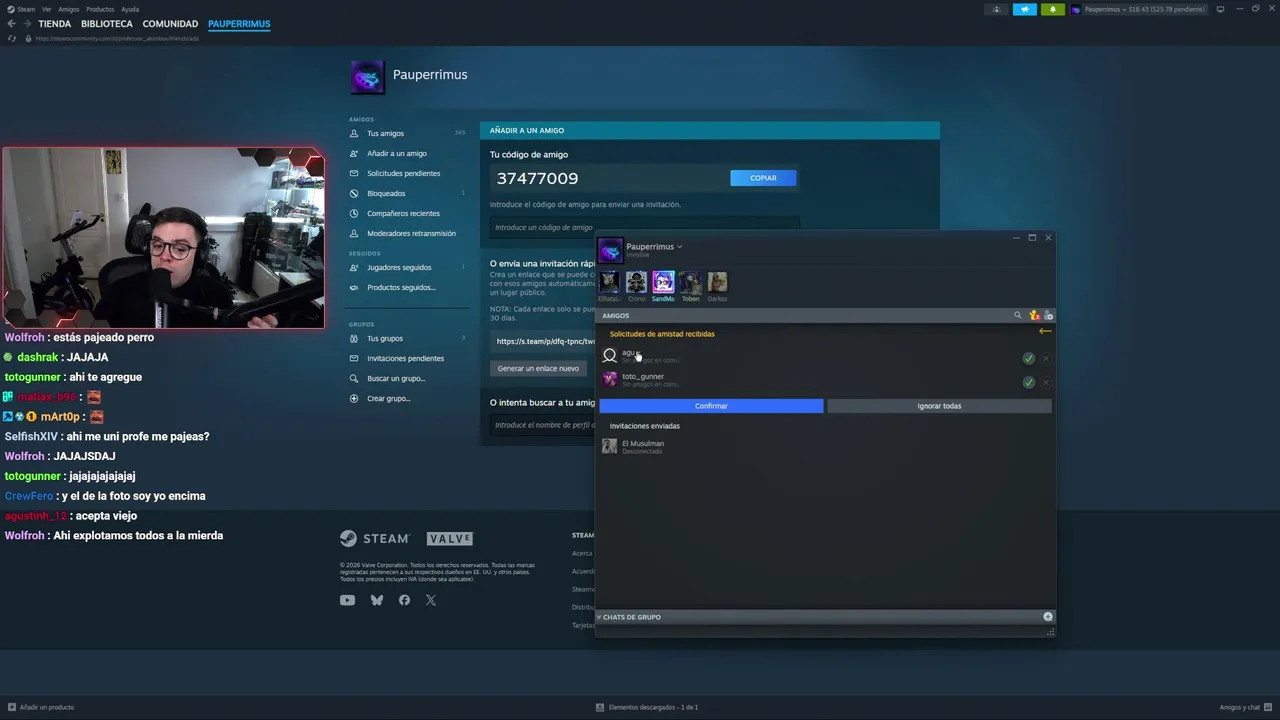Click Generar un enlace nuevo button
The height and width of the screenshot is (720, 1280).
(538, 368)
